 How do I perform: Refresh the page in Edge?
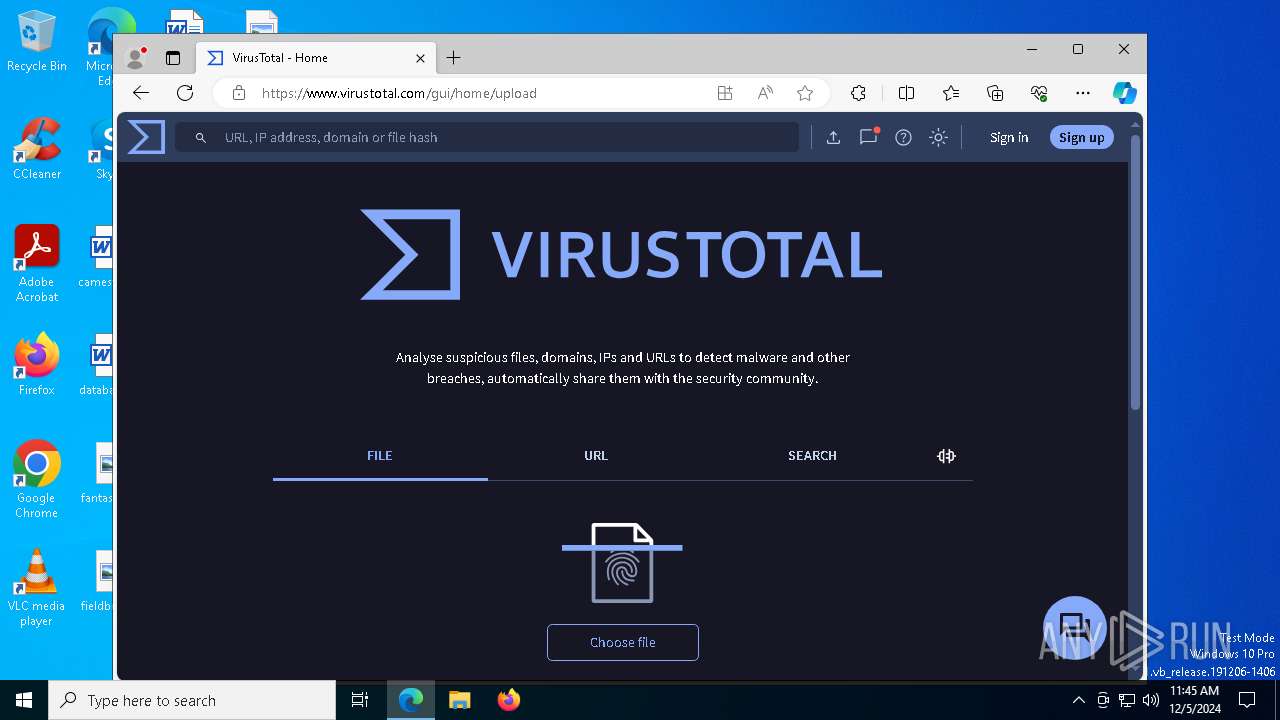[185, 93]
